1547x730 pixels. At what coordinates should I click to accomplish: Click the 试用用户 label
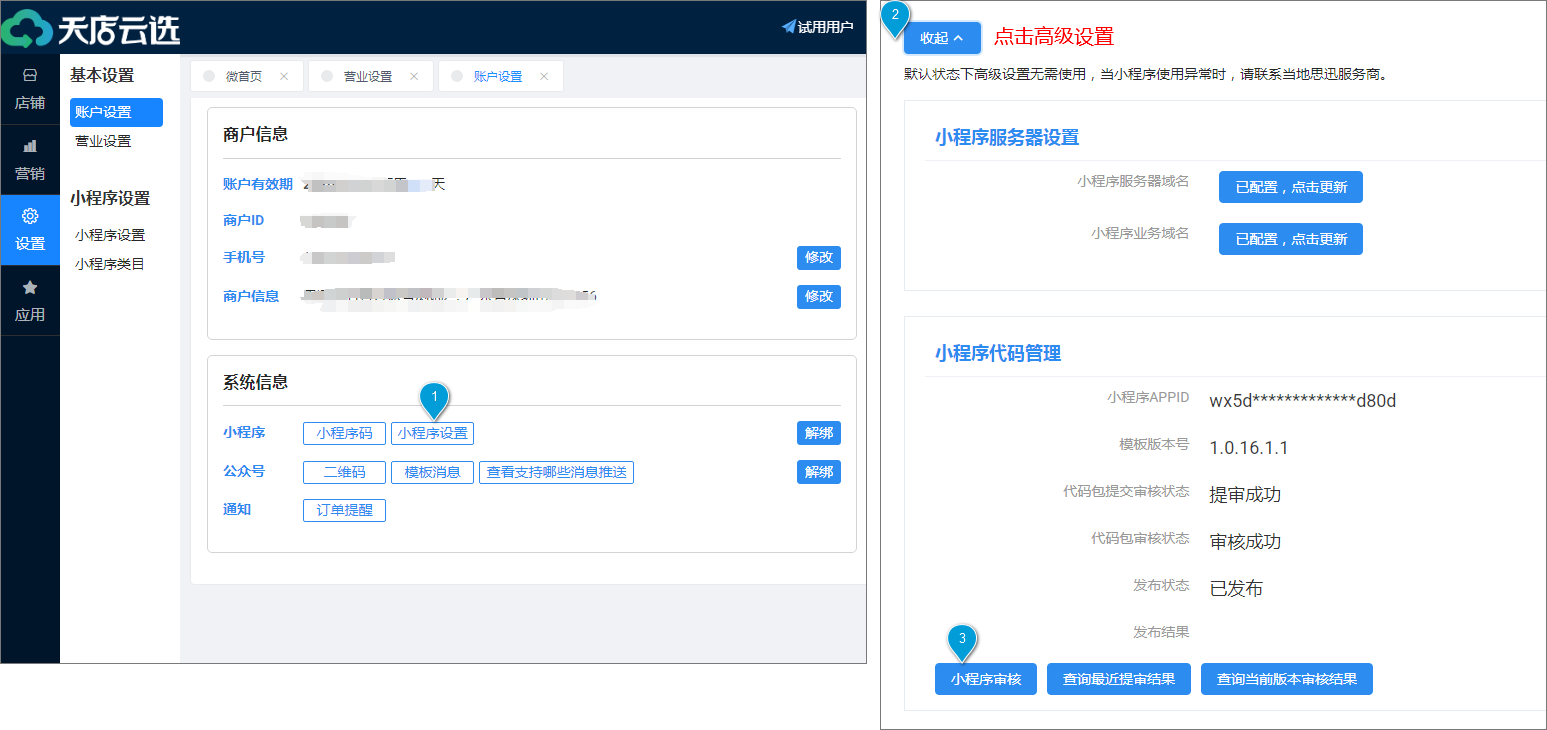tap(825, 27)
